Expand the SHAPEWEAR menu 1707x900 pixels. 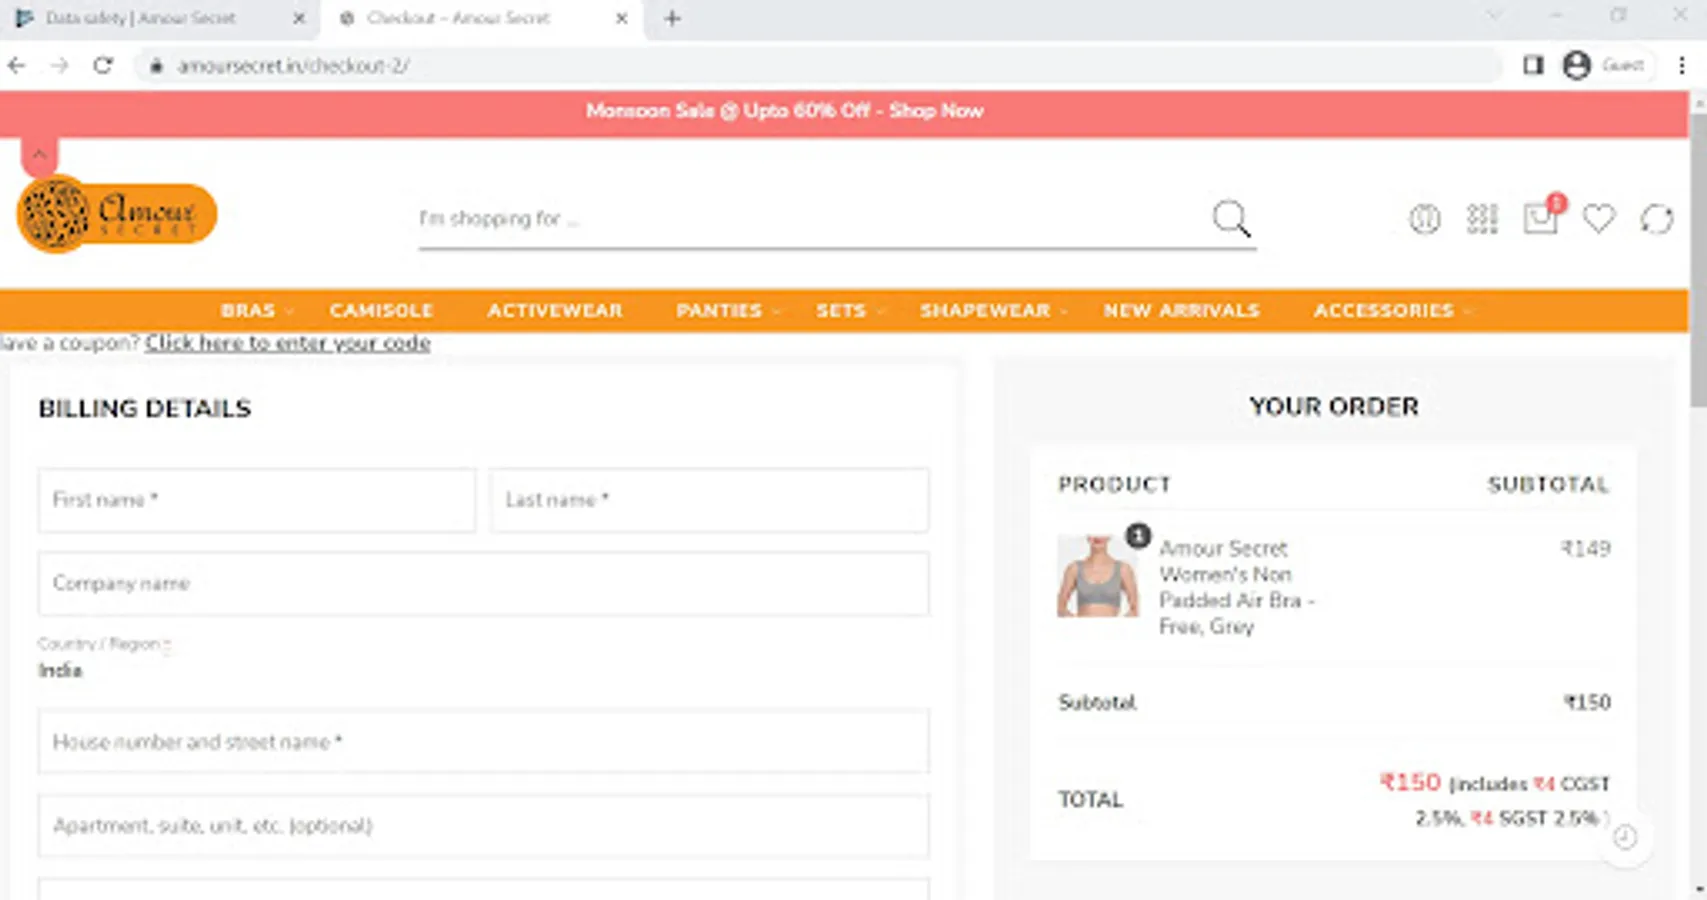point(993,311)
